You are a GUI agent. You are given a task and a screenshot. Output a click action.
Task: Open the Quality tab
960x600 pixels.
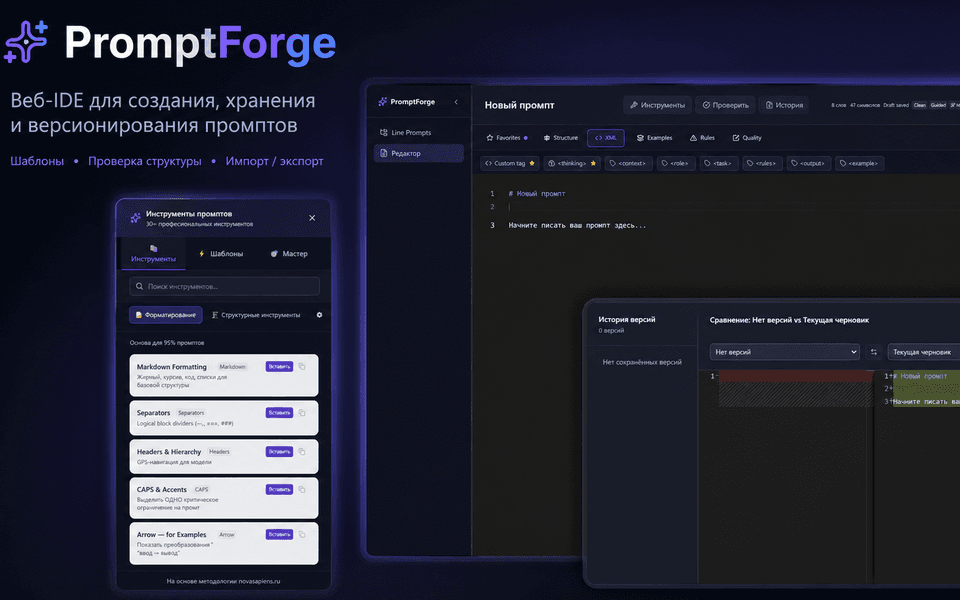pos(747,138)
